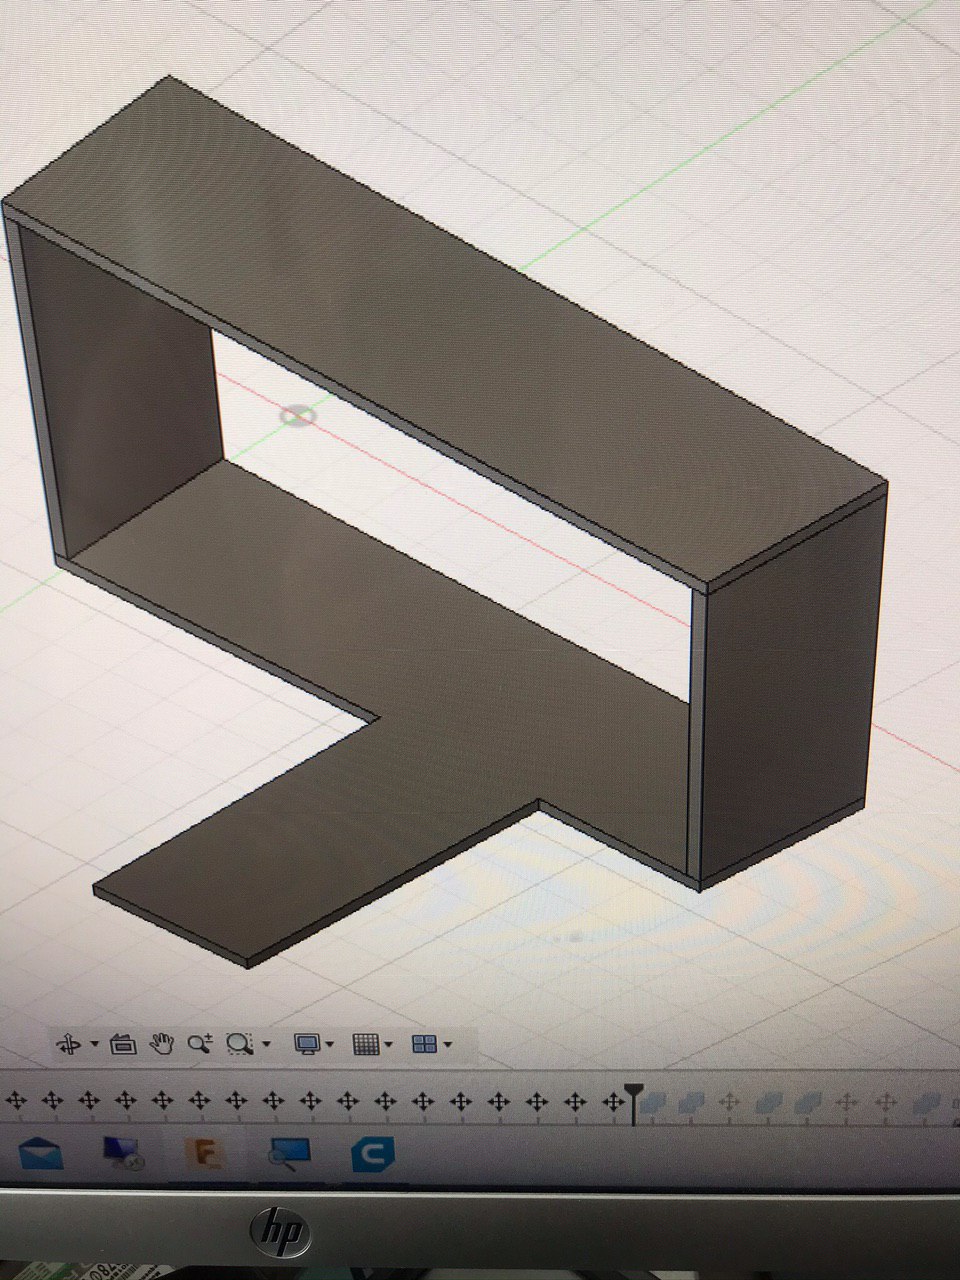Open the Mail app from taskbar
This screenshot has width=960, height=1280.
[x=39, y=1154]
